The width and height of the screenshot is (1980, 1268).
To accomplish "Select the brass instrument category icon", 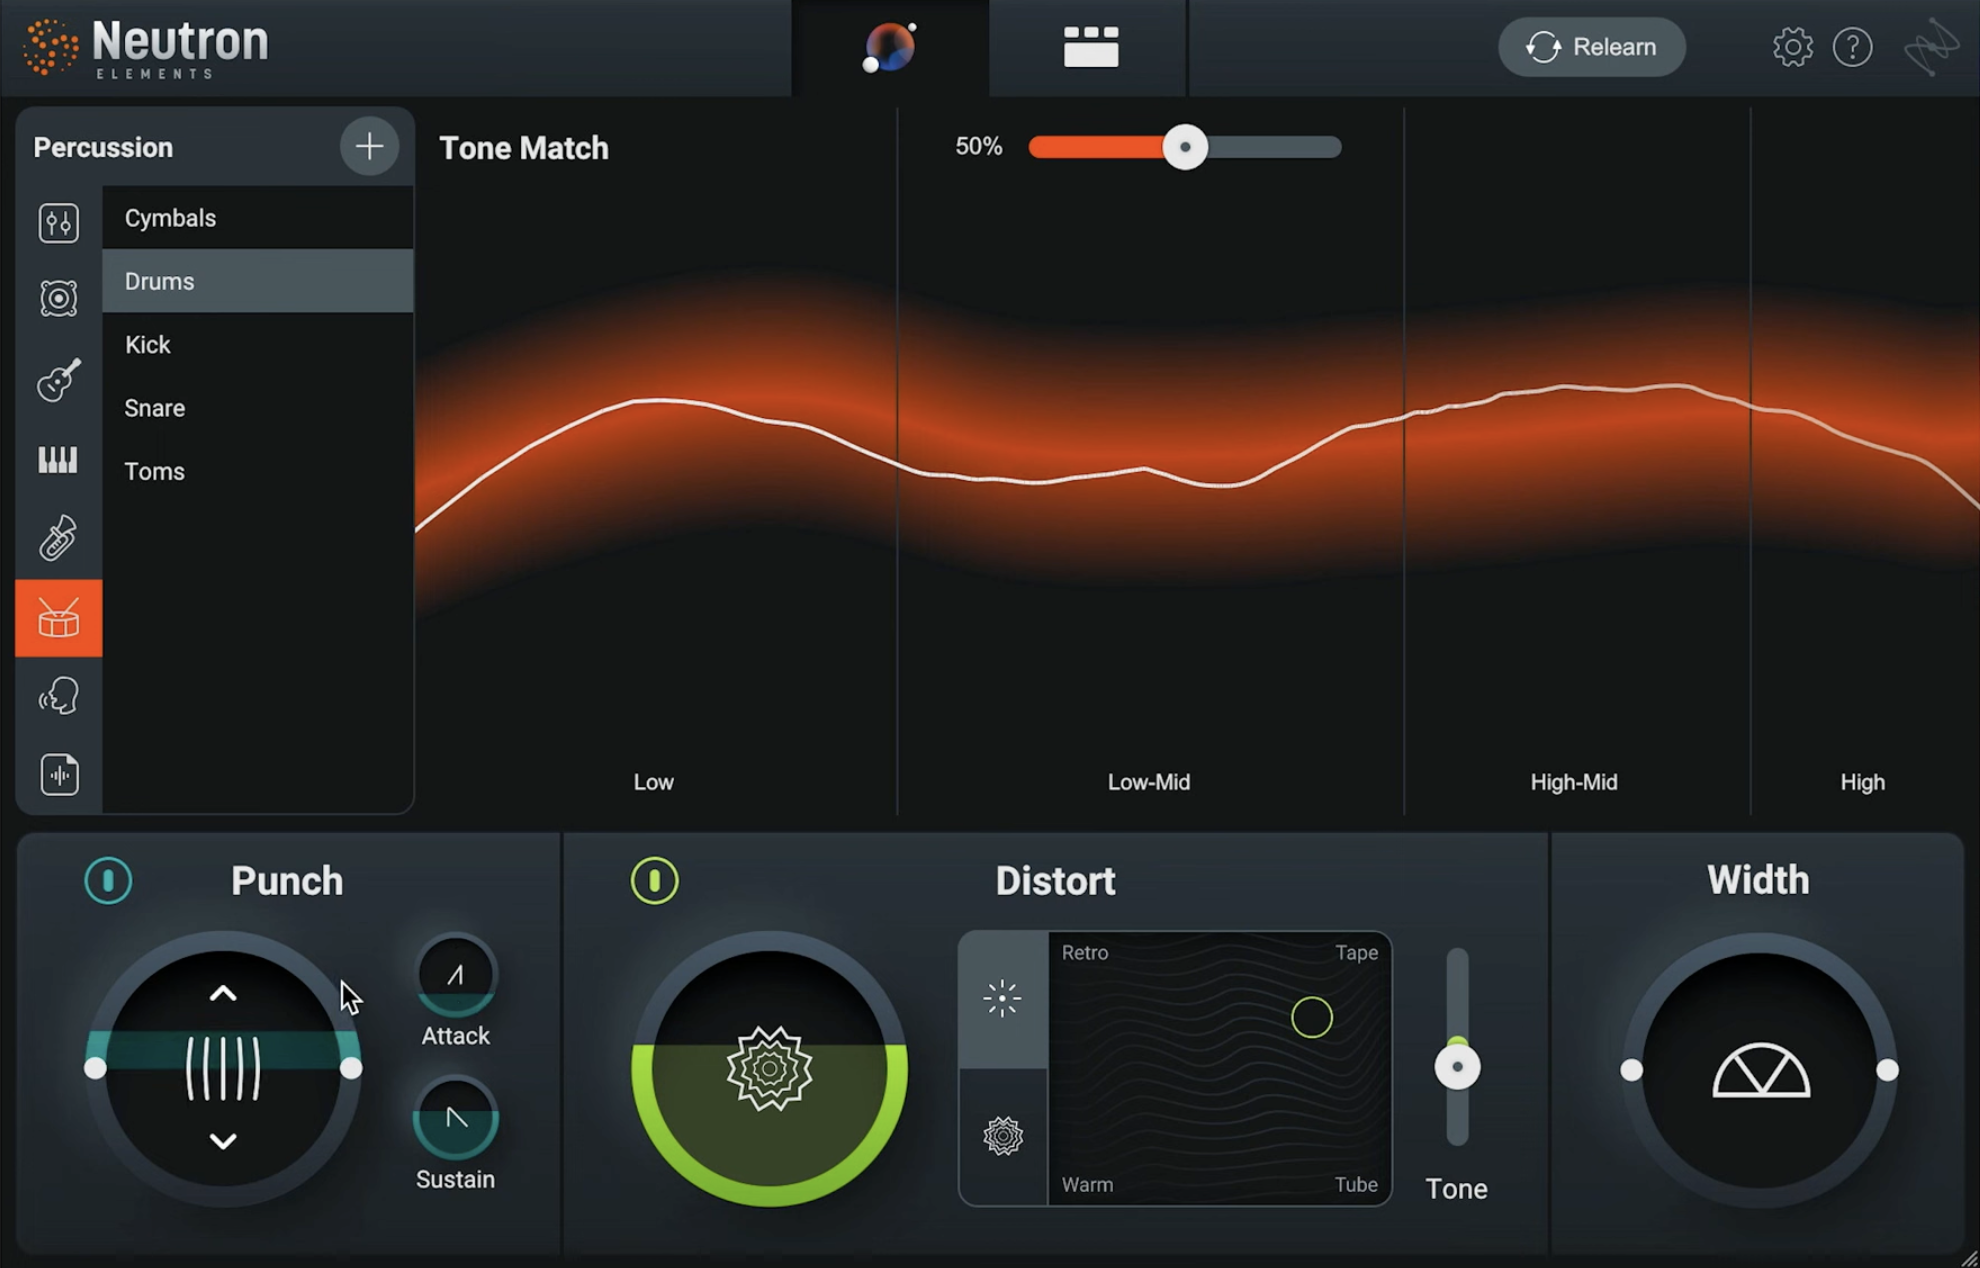I will (58, 539).
